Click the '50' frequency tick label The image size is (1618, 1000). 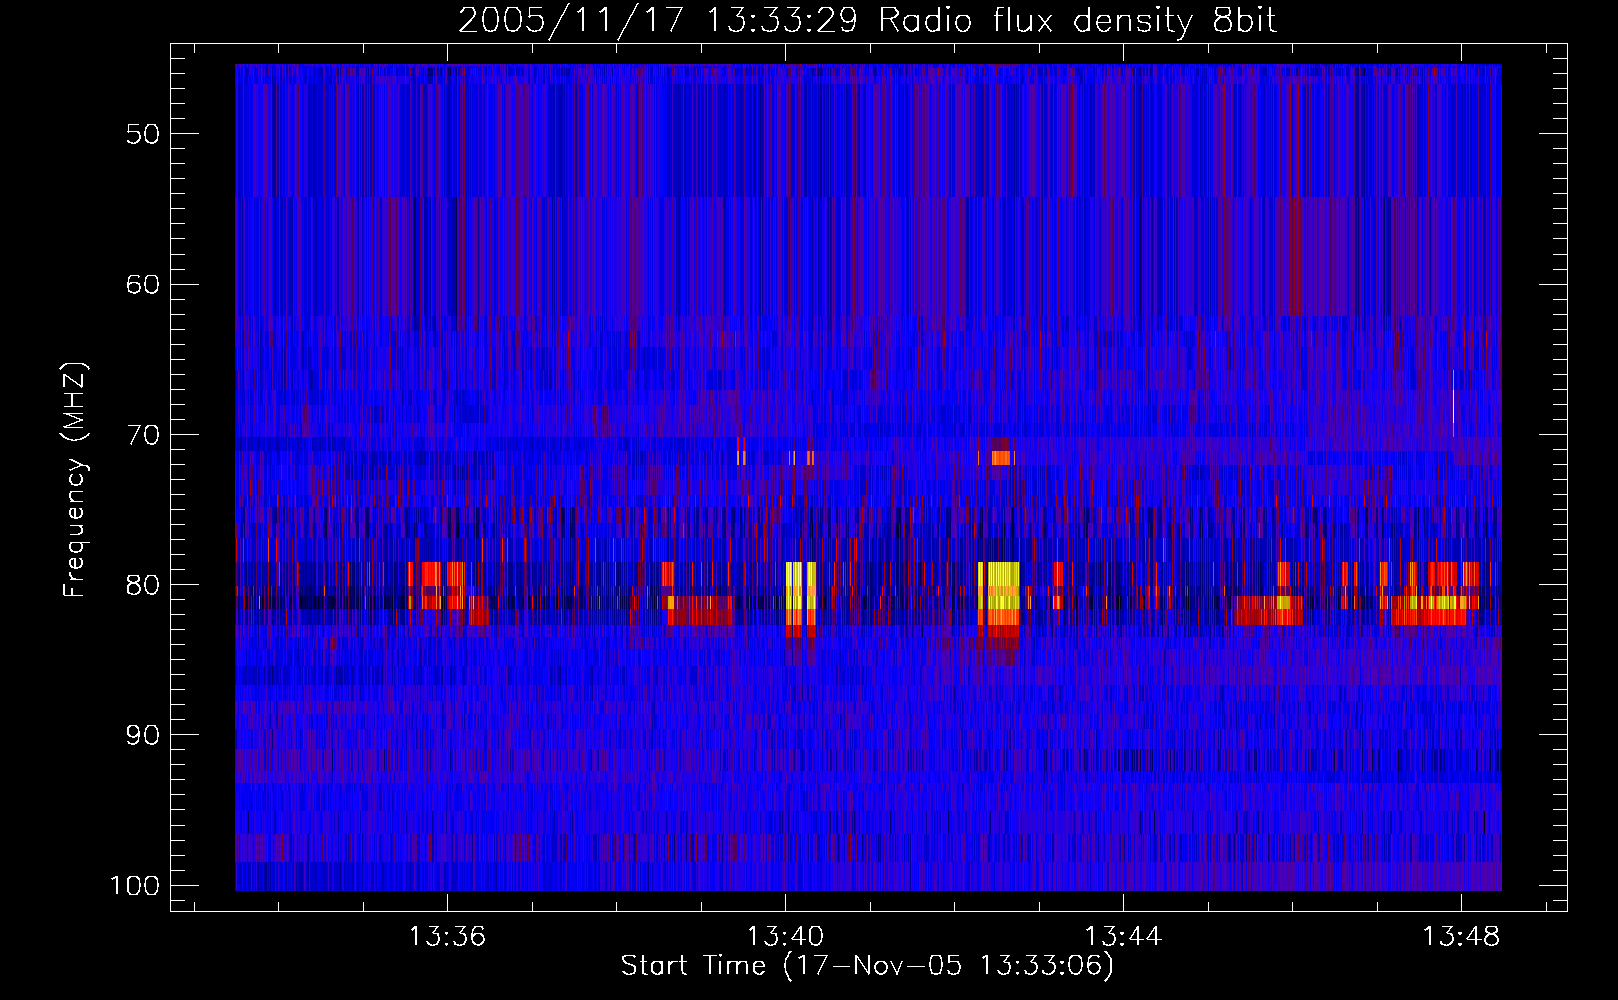coord(143,134)
